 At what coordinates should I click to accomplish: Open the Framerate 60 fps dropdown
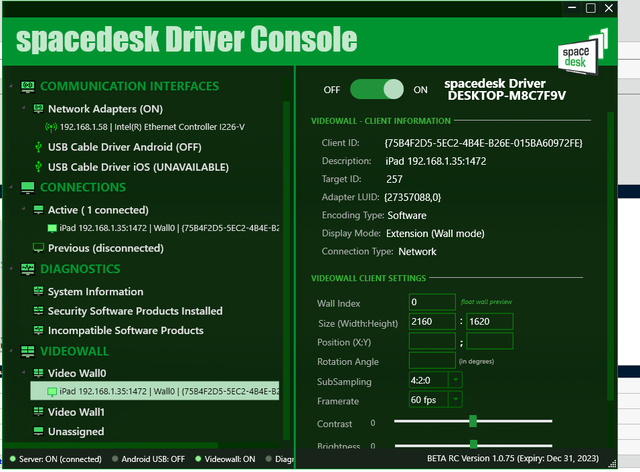click(x=456, y=399)
